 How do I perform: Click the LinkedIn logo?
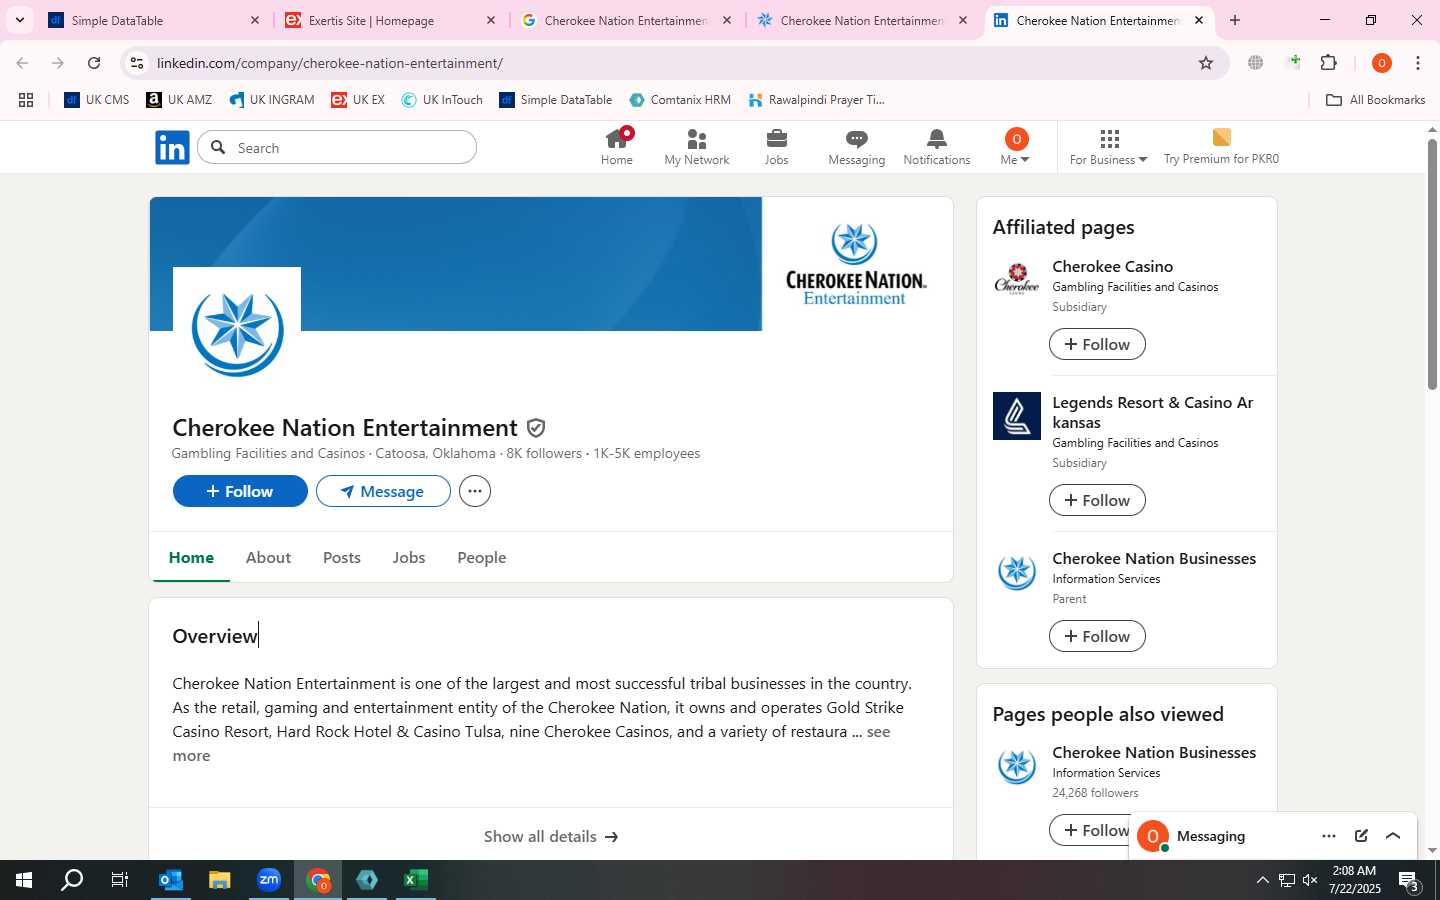pyautogui.click(x=172, y=148)
